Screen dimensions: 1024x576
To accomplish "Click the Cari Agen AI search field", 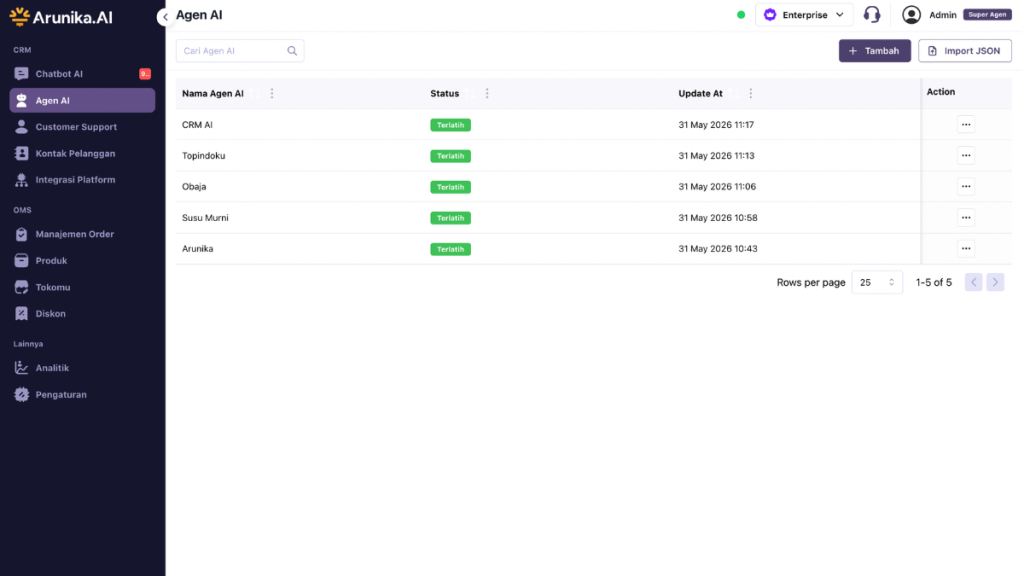I will (x=240, y=51).
